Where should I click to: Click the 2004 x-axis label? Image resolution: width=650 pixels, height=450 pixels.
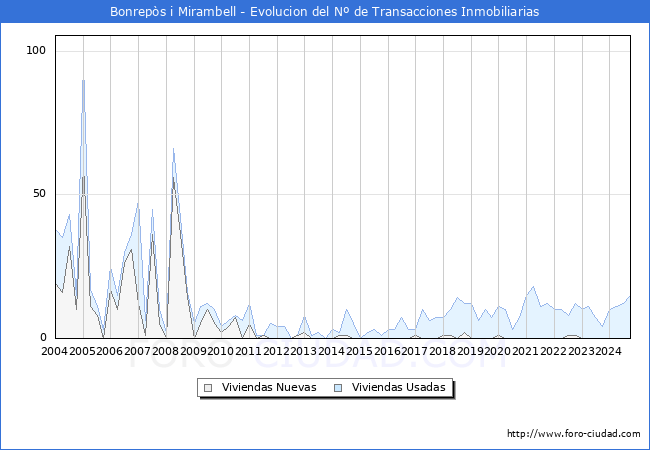pos(54,351)
